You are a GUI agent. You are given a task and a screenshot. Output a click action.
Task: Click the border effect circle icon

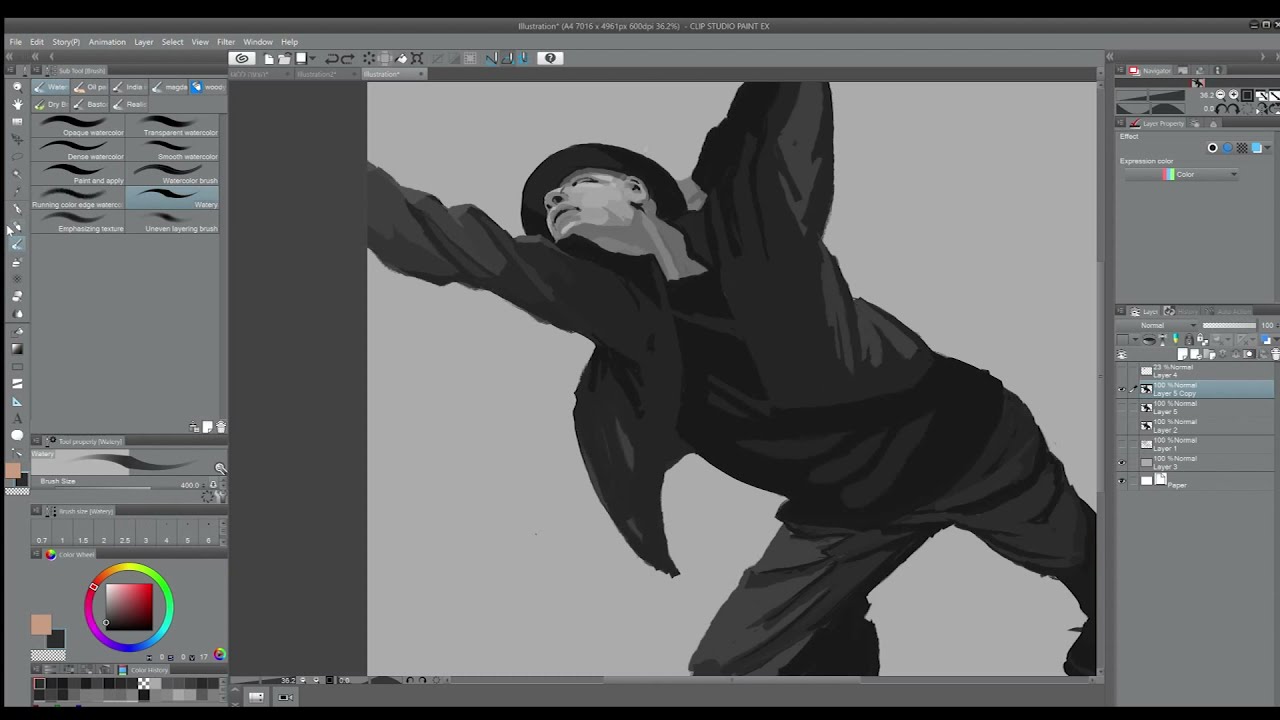tap(1213, 148)
